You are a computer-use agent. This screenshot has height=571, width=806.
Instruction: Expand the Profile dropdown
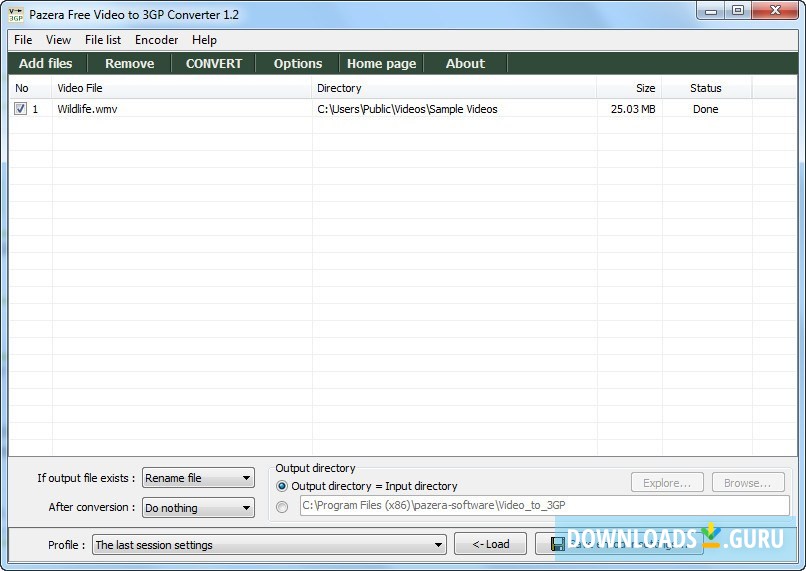point(269,545)
